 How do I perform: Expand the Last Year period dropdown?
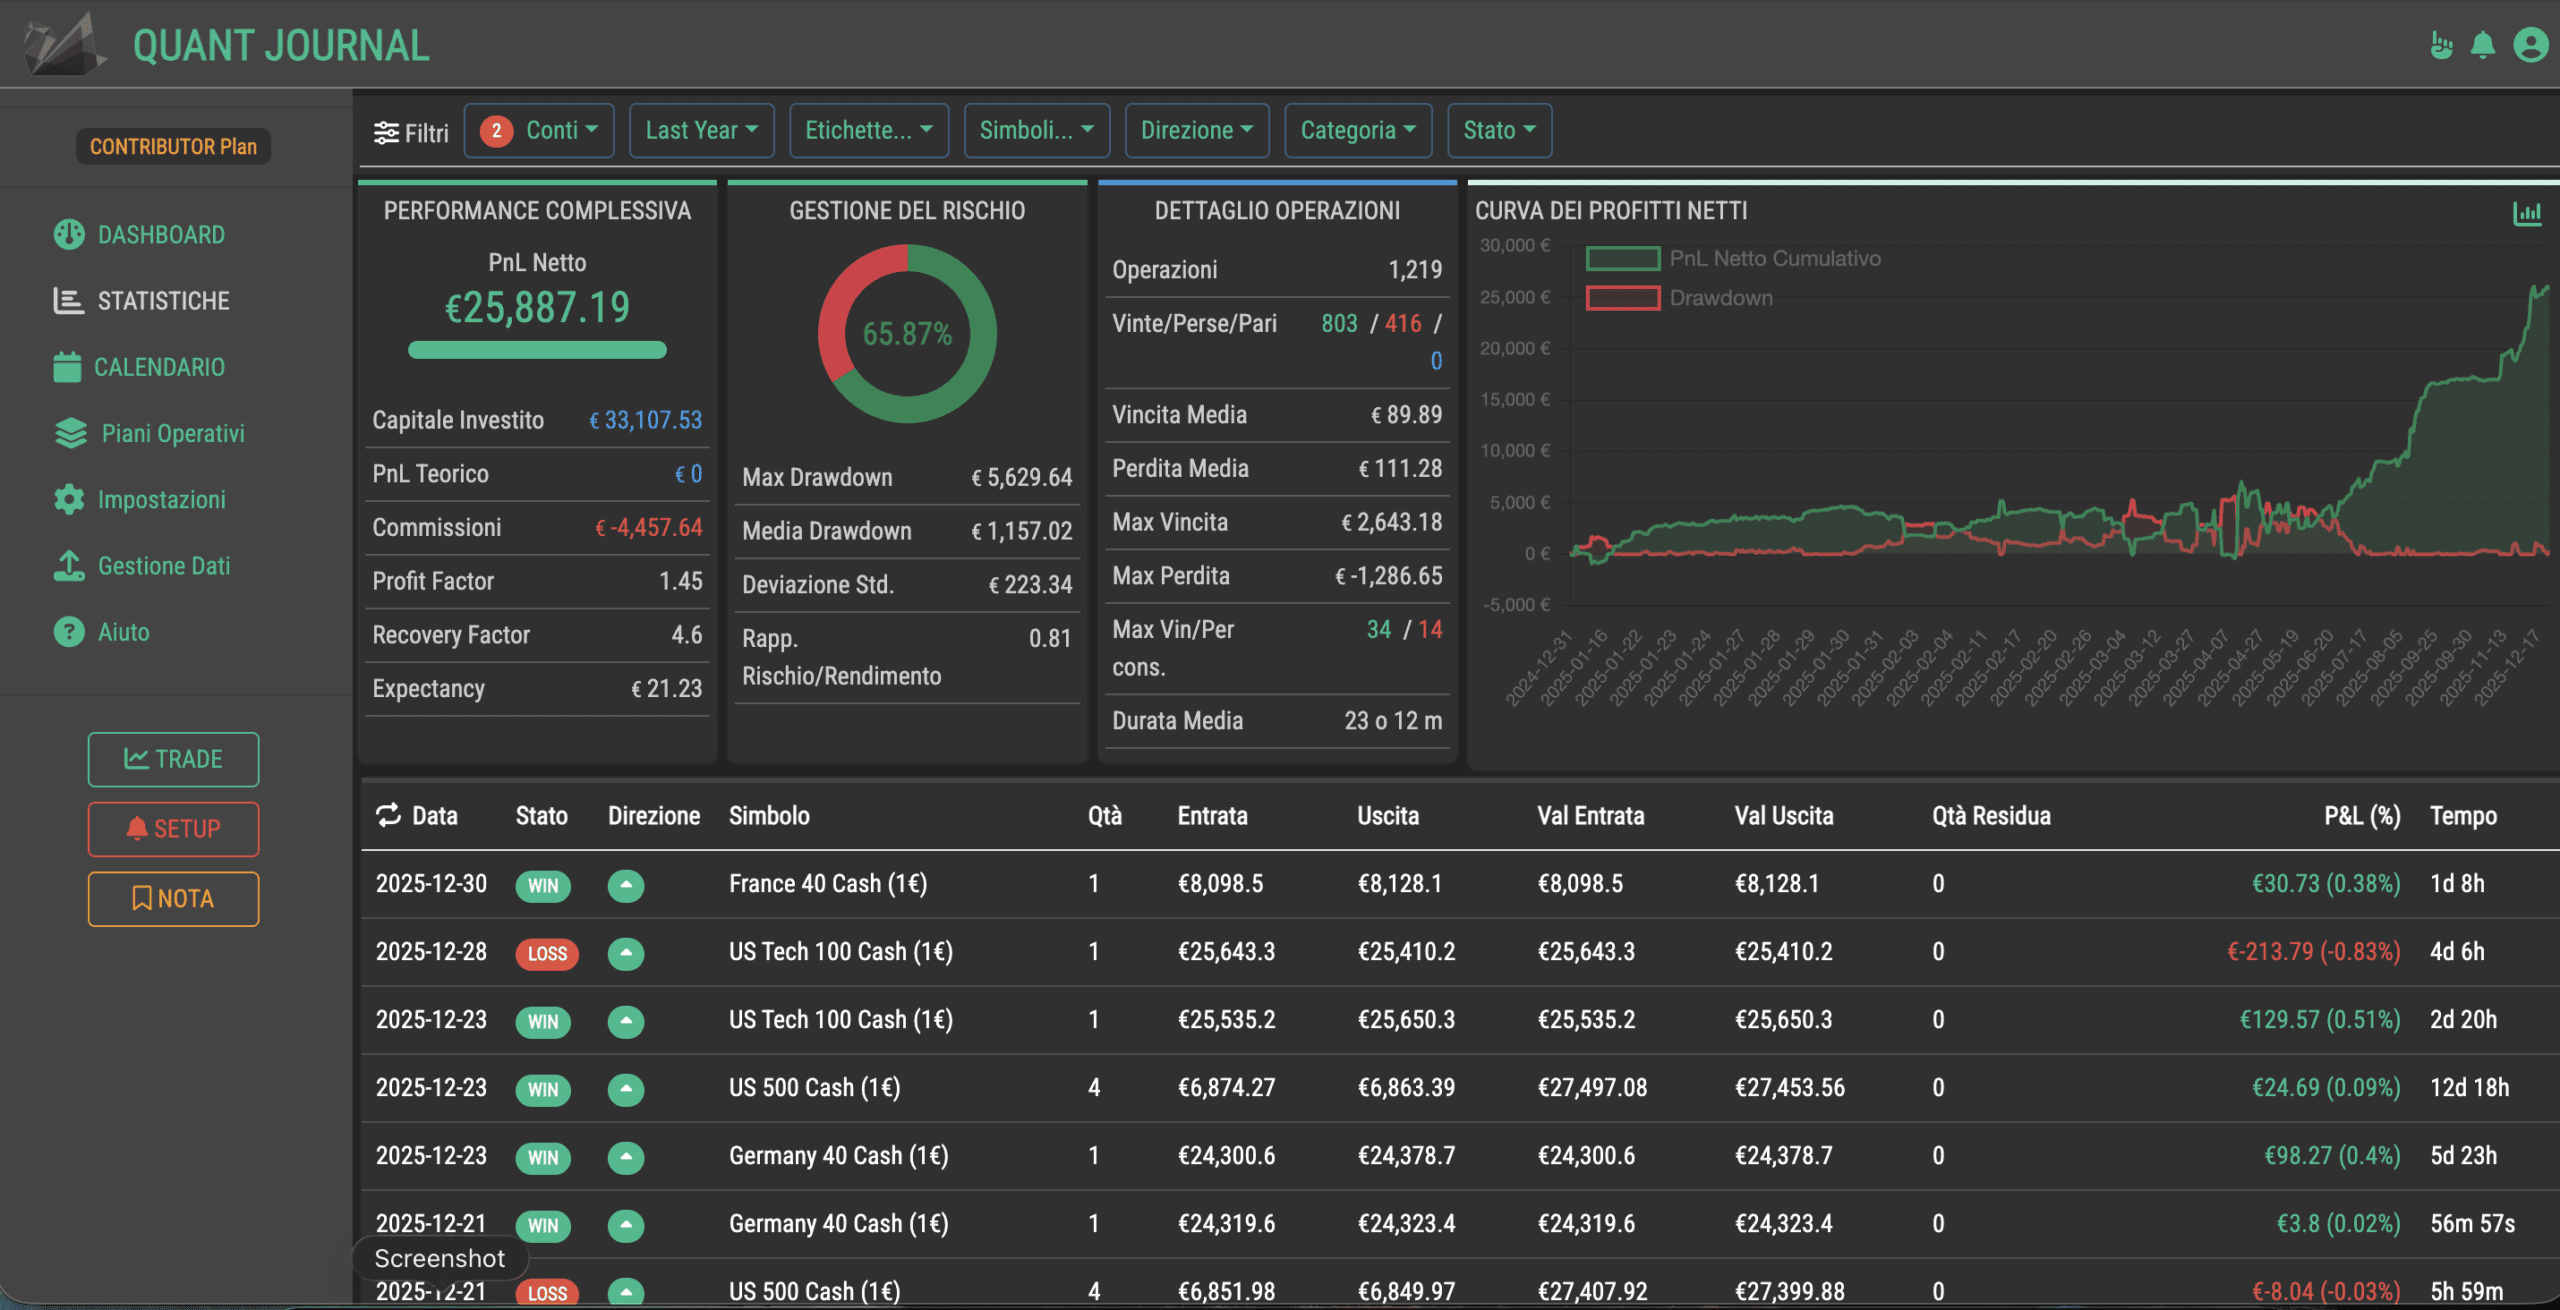pos(701,131)
